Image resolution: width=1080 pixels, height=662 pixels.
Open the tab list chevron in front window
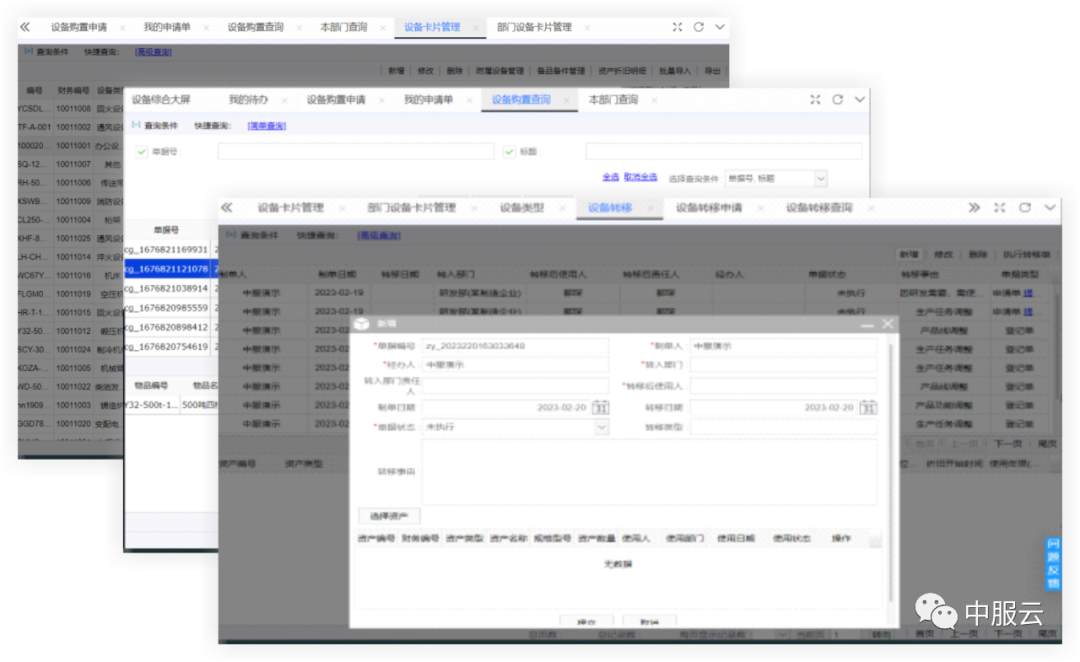pos(1050,207)
